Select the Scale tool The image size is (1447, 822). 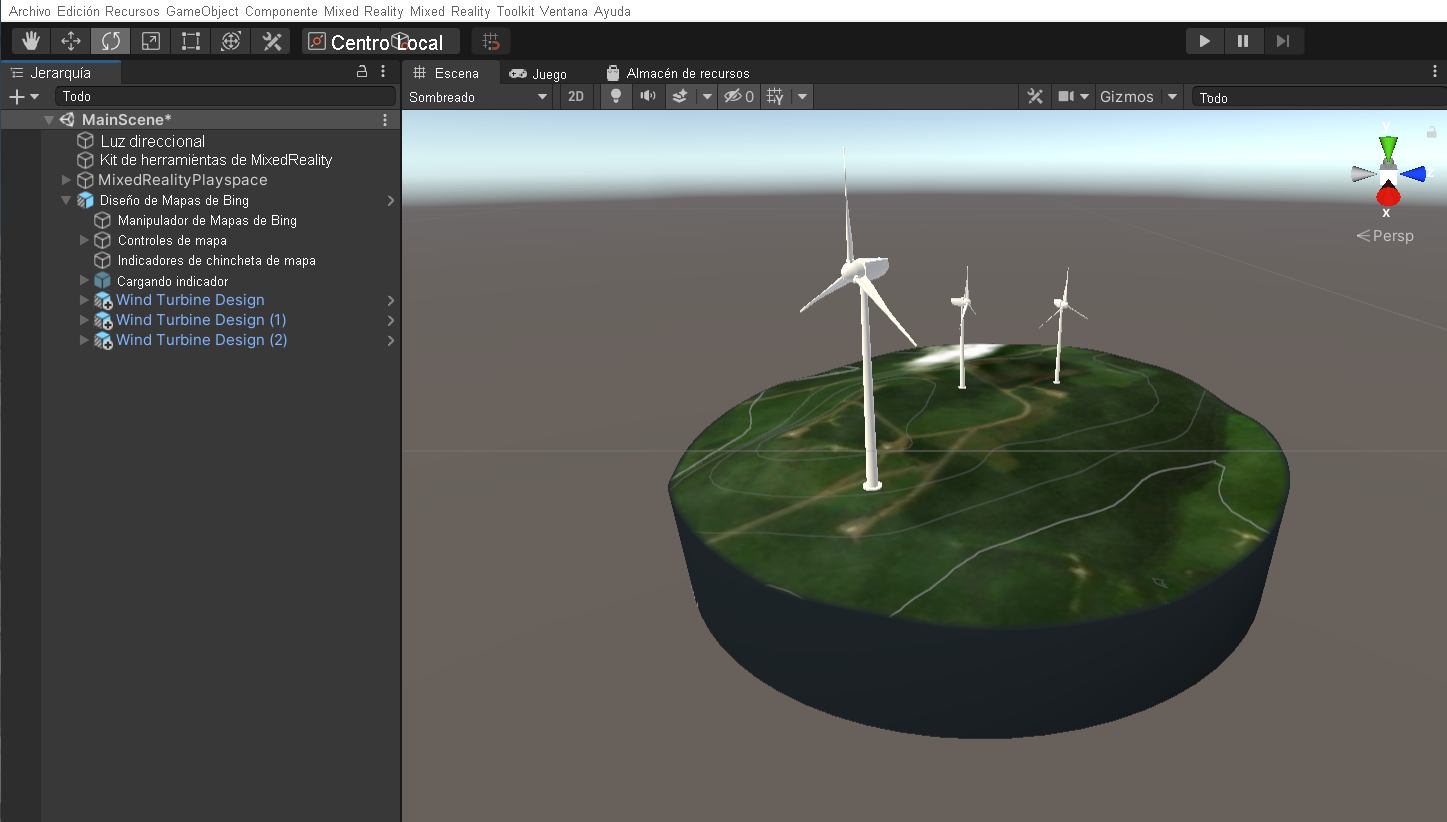click(151, 41)
